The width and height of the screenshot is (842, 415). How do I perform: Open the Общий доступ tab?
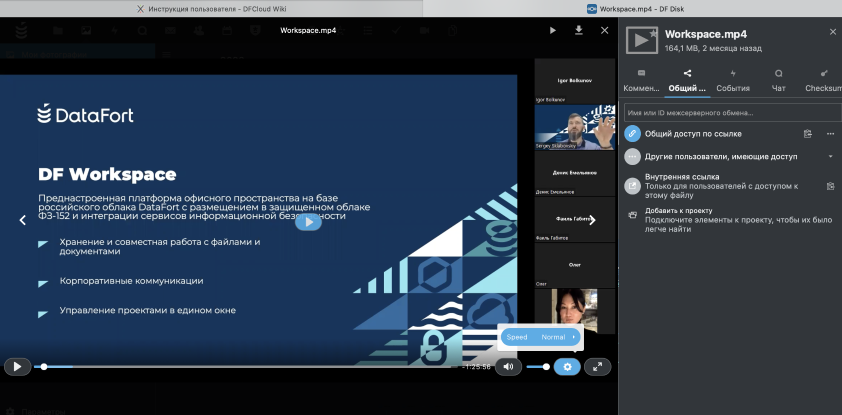(x=687, y=81)
